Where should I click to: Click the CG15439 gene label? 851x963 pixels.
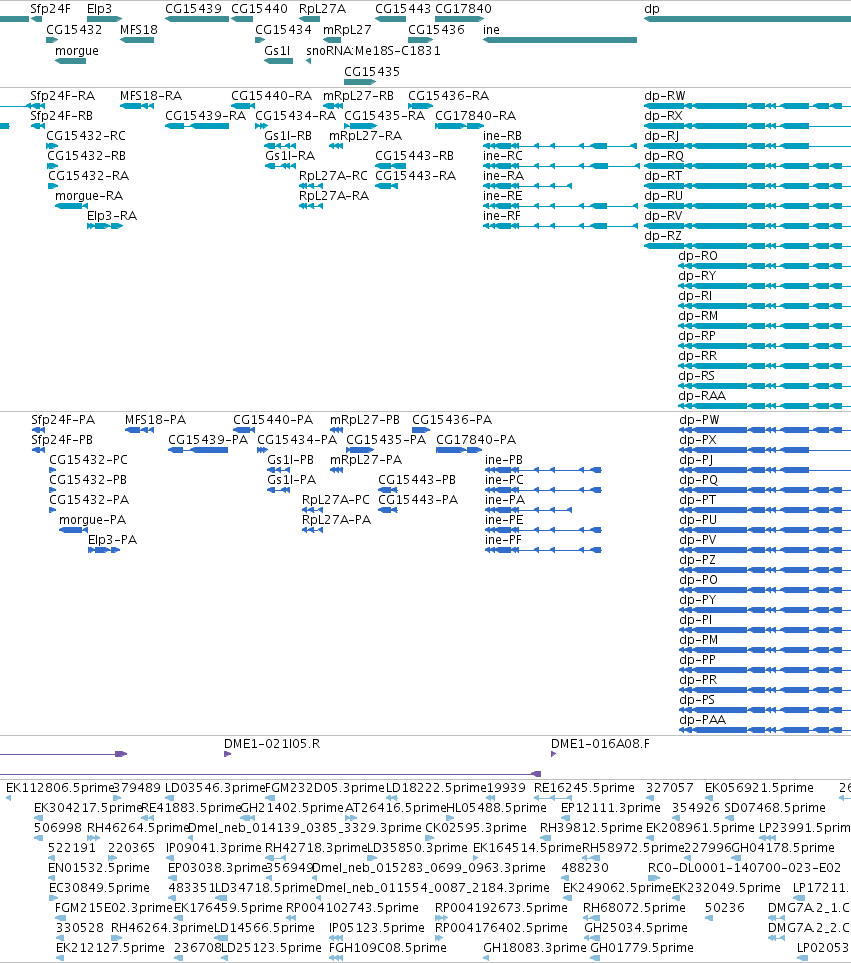tap(193, 9)
